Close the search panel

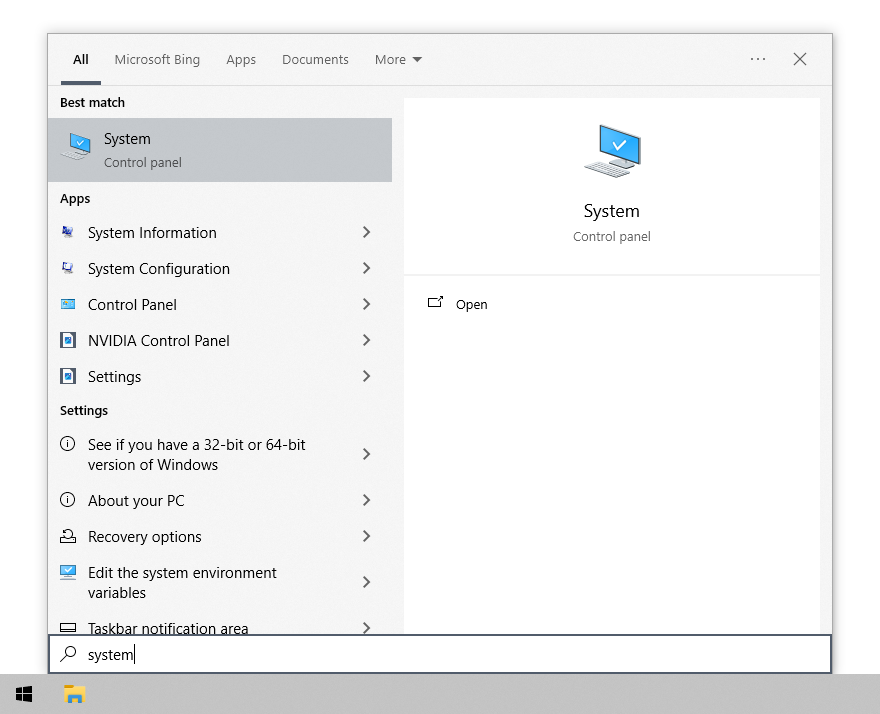coord(800,59)
